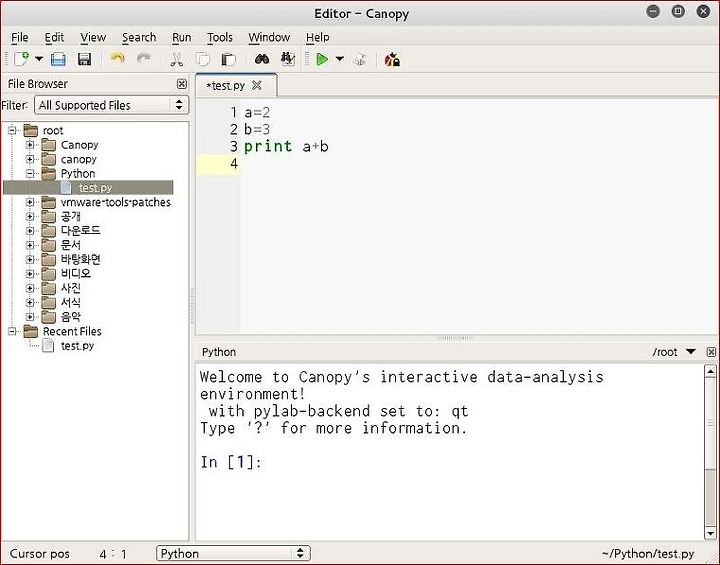Click the Find and Replace icon
The image size is (720, 565).
point(288,59)
